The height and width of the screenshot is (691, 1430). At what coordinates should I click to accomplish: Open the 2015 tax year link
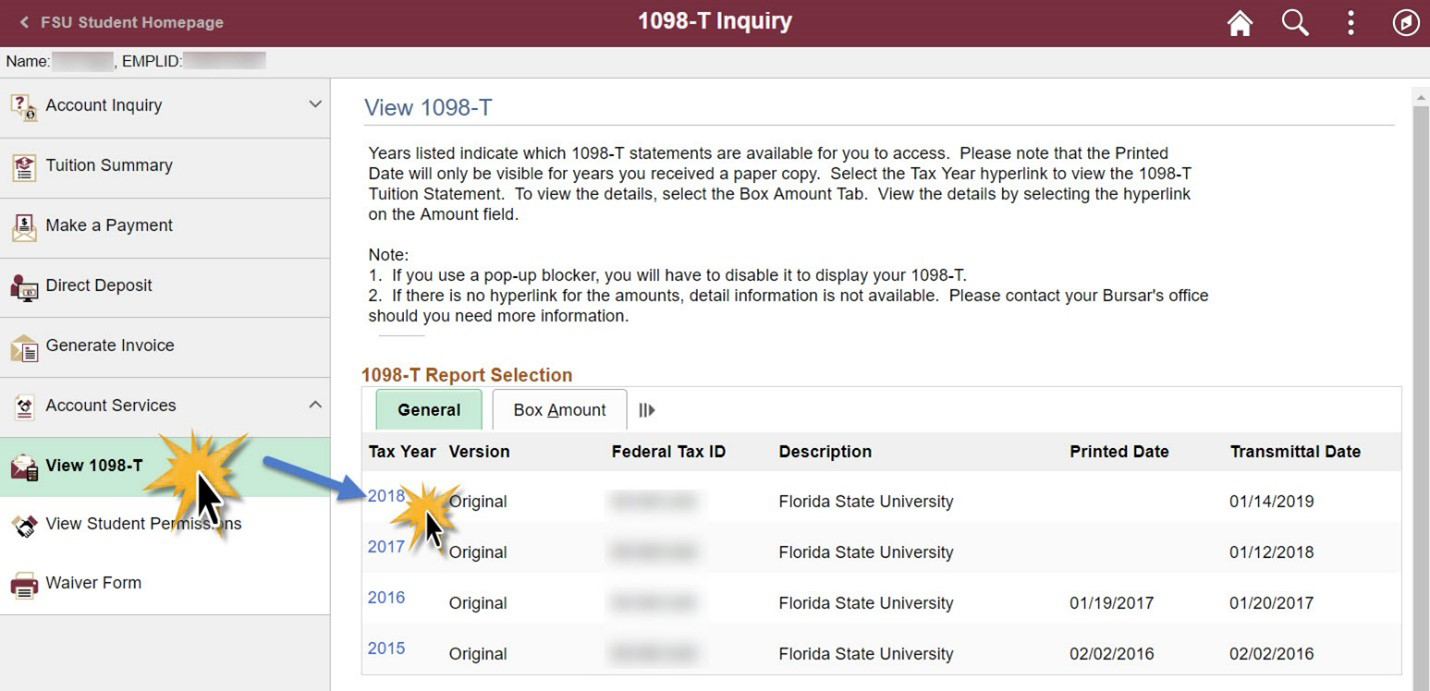(386, 649)
